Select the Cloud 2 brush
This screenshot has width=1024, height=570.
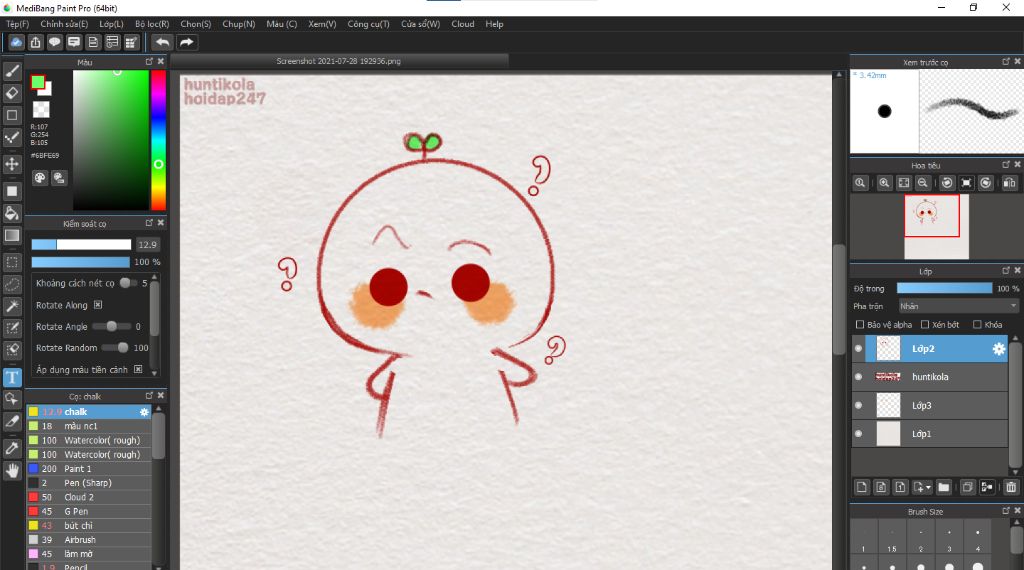89,497
